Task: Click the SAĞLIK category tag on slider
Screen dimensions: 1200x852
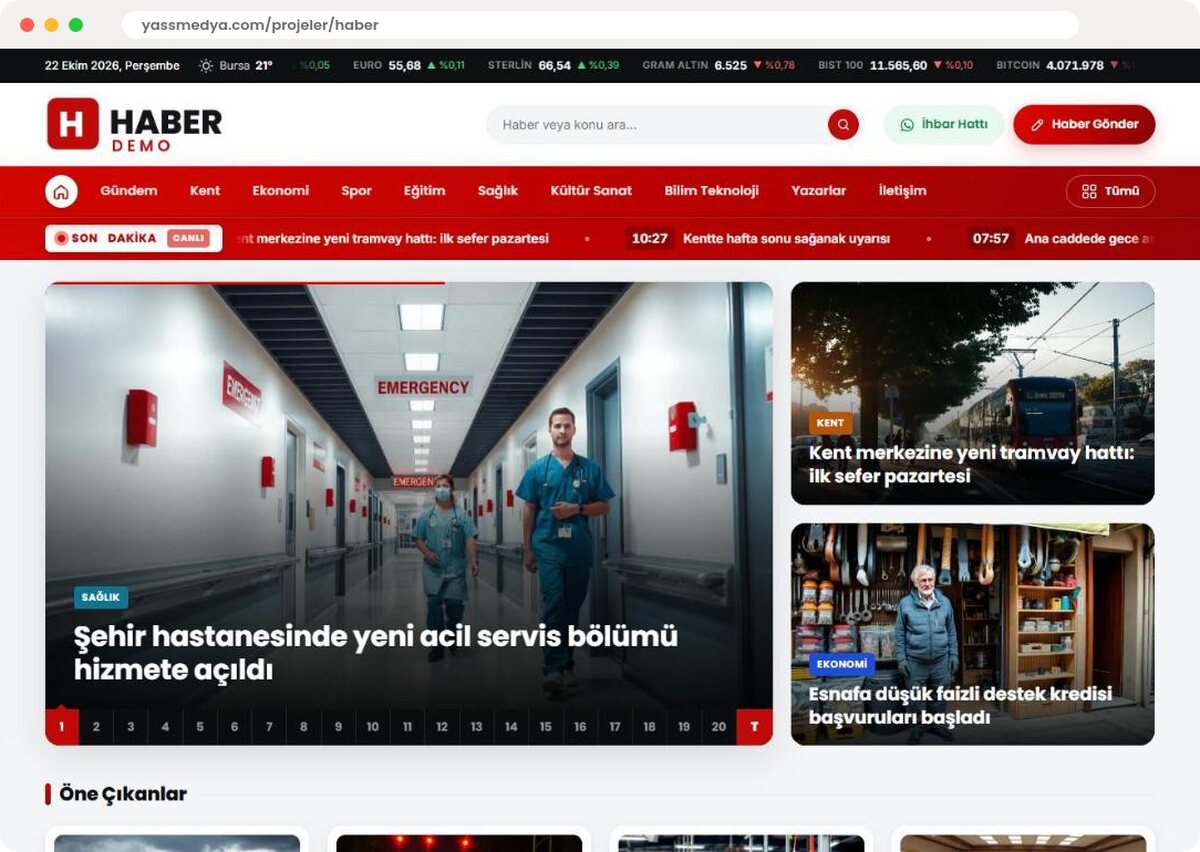Action: (101, 597)
